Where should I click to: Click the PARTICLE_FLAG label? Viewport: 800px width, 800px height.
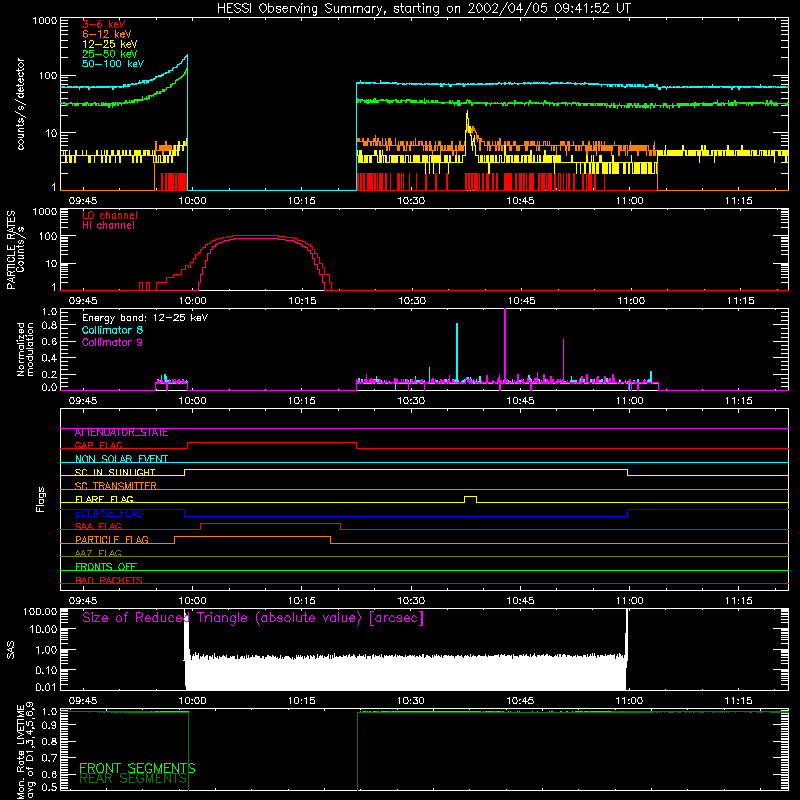[x=112, y=540]
